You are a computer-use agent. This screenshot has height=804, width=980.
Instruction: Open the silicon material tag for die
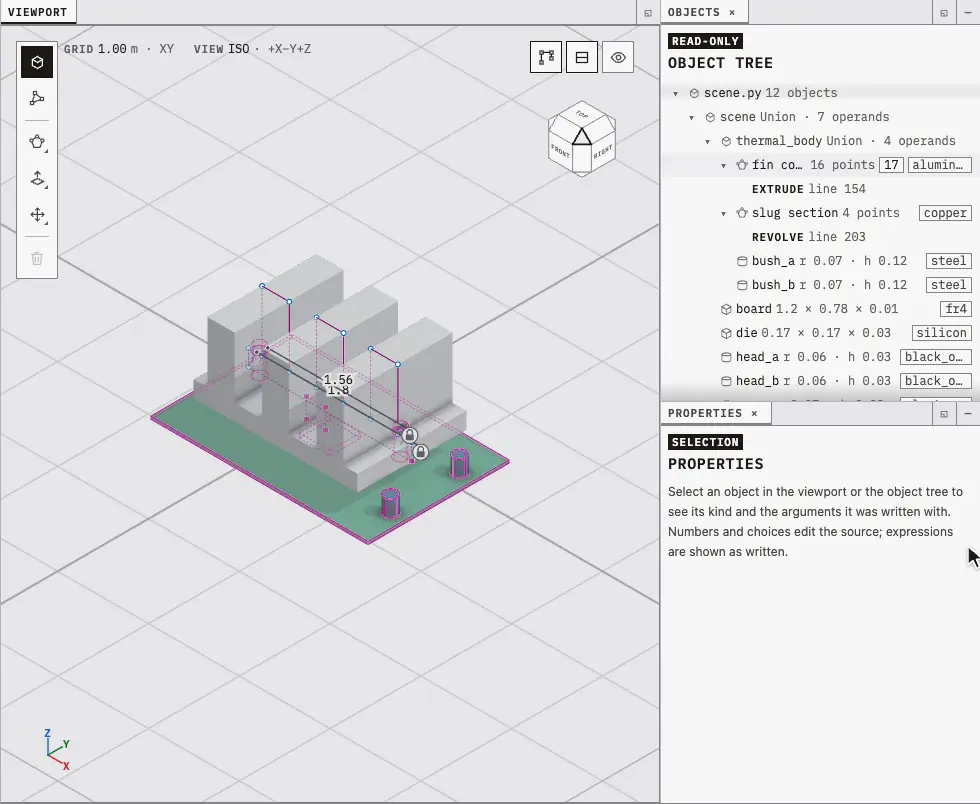(941, 333)
